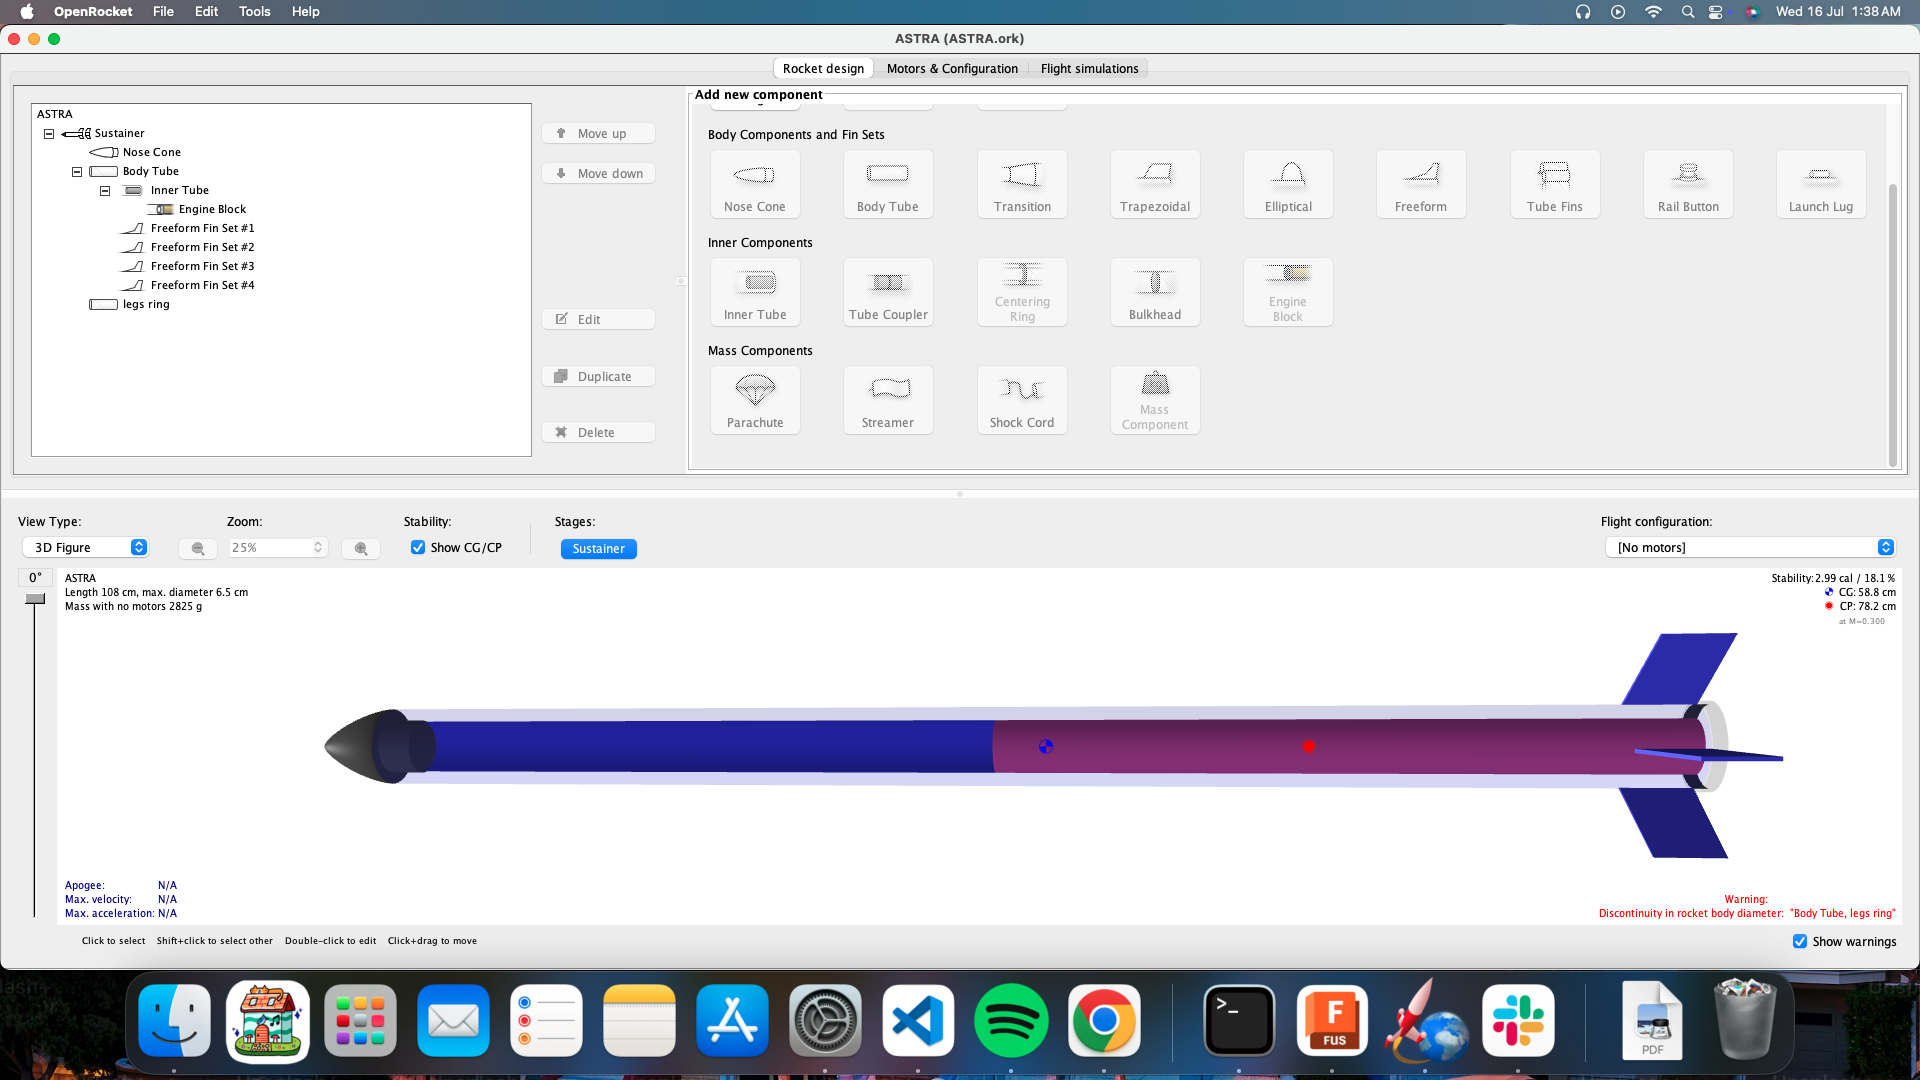
Task: Open the Flight configuration dropdown
Action: point(1750,548)
